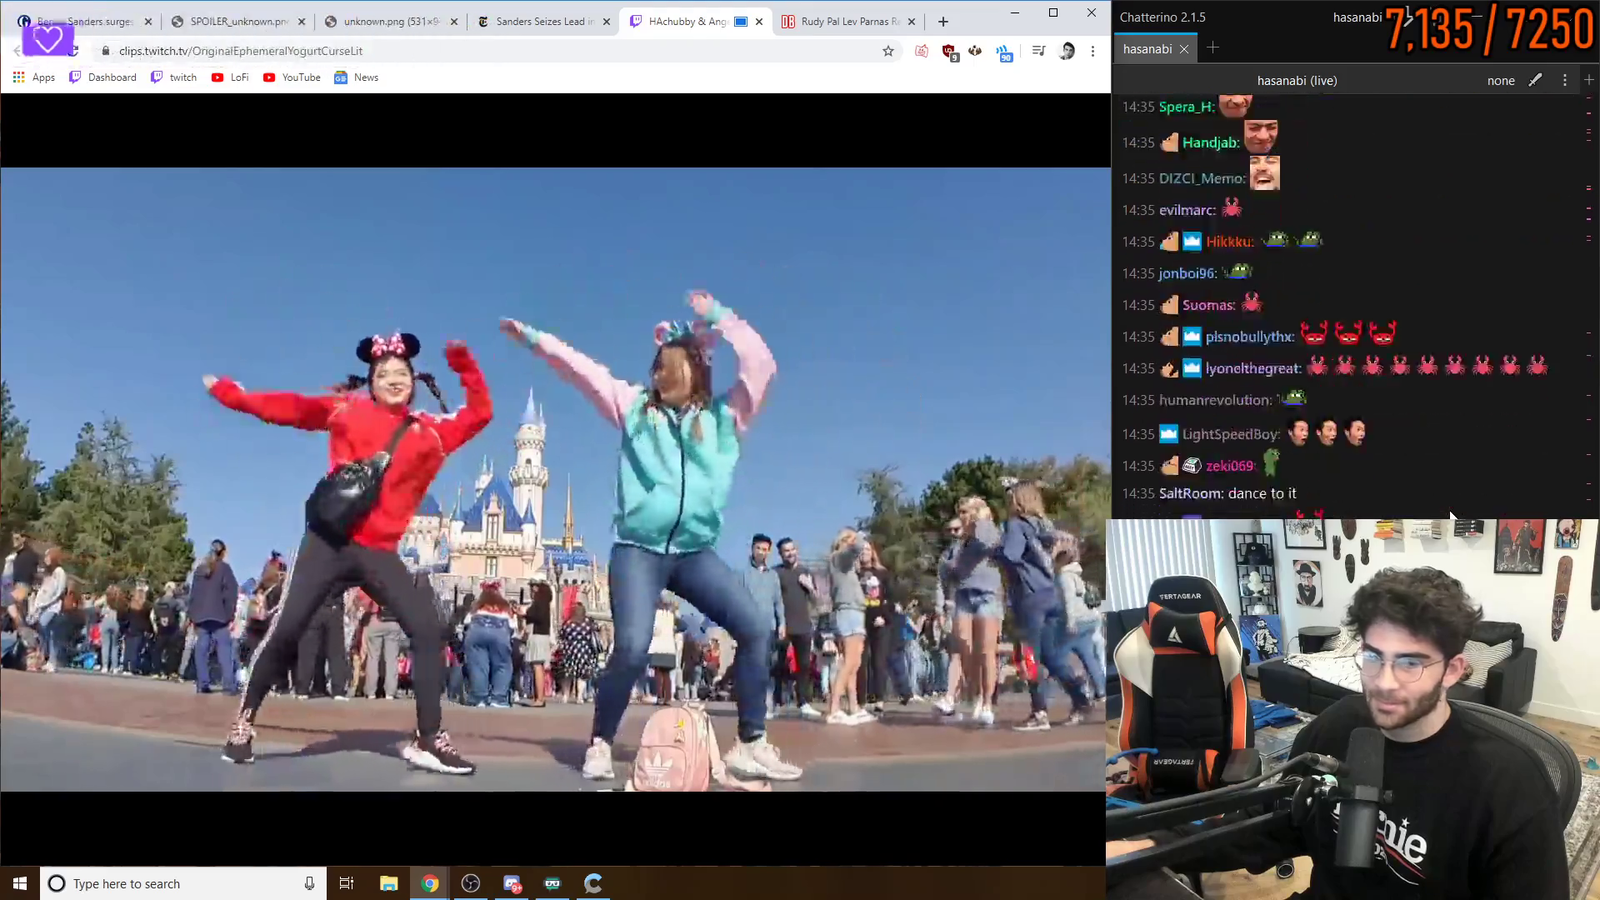The width and height of the screenshot is (1600, 900).
Task: Open the News bookmark
Action: (356, 77)
